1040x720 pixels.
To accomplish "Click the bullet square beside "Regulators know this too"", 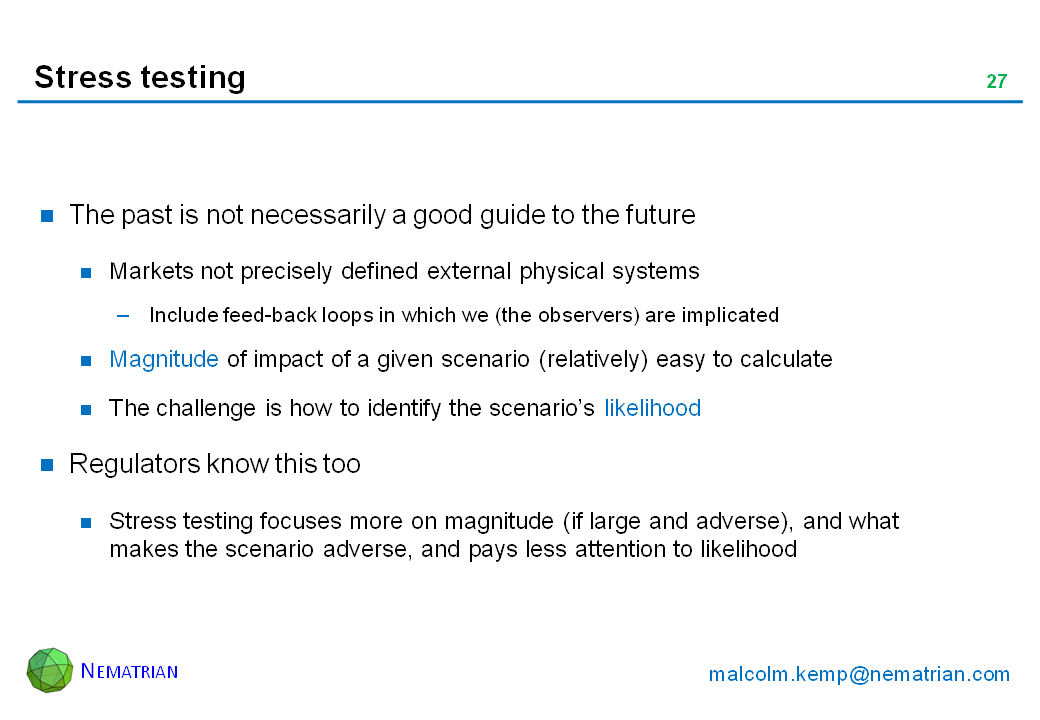I will coord(47,465).
